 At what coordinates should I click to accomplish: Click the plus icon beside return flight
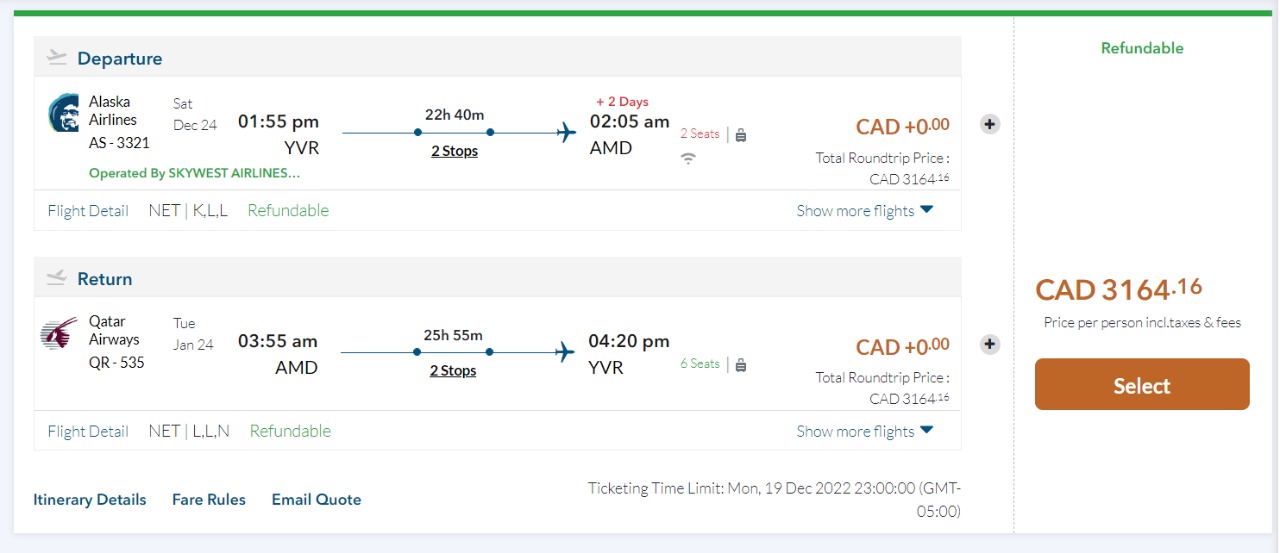[989, 344]
